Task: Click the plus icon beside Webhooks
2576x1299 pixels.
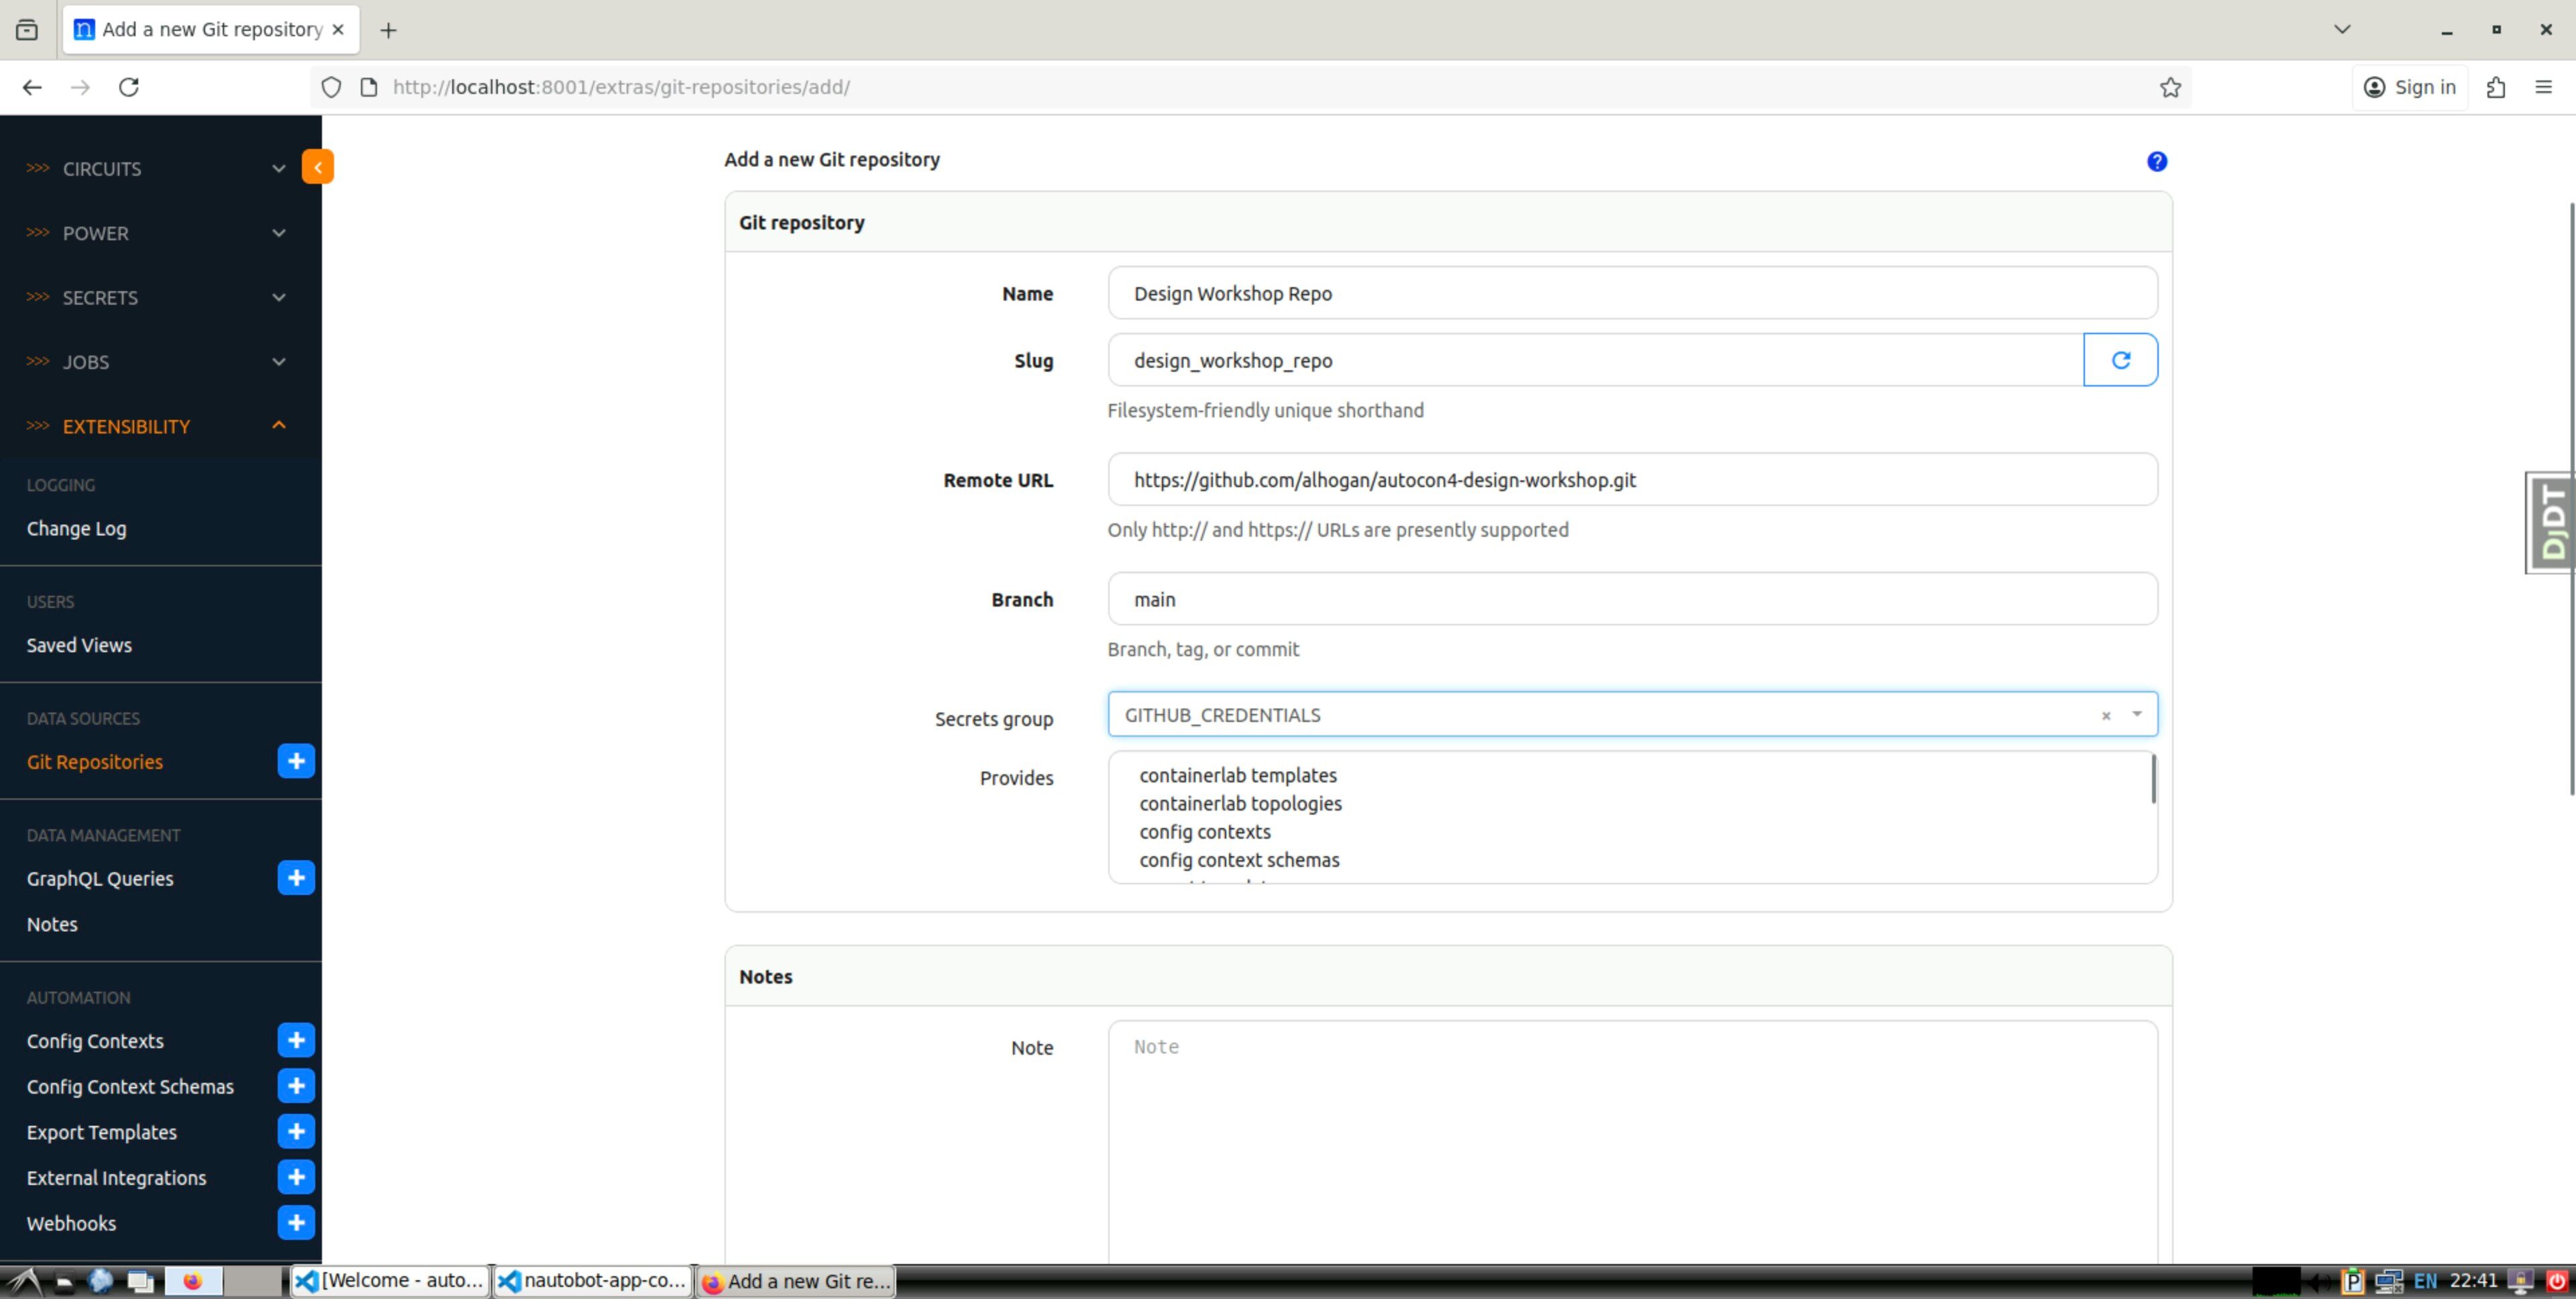Action: point(296,1222)
